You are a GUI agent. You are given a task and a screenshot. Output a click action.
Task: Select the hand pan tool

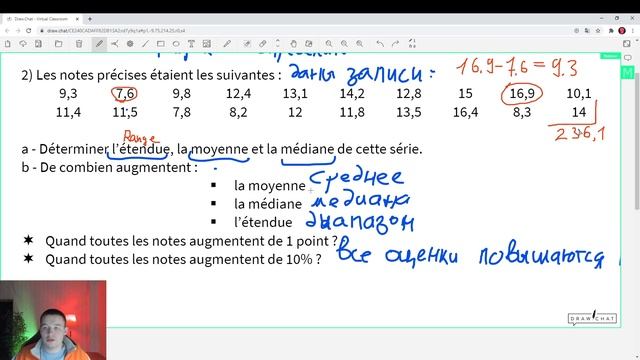pos(293,44)
